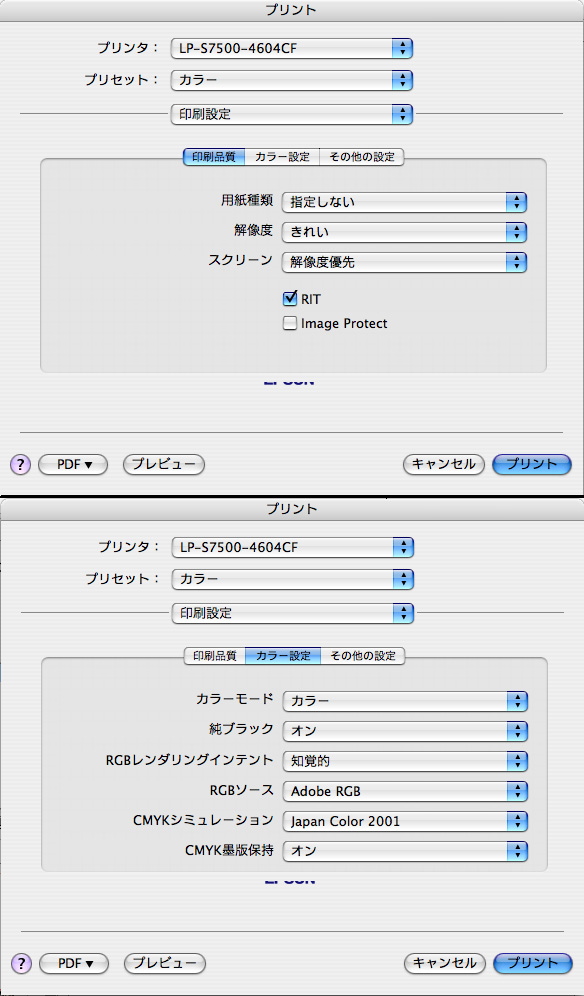Image resolution: width=584 pixels, height=996 pixels.
Task: Open the RGBソース dropdown showing Adobe RGB
Action: [x=405, y=791]
